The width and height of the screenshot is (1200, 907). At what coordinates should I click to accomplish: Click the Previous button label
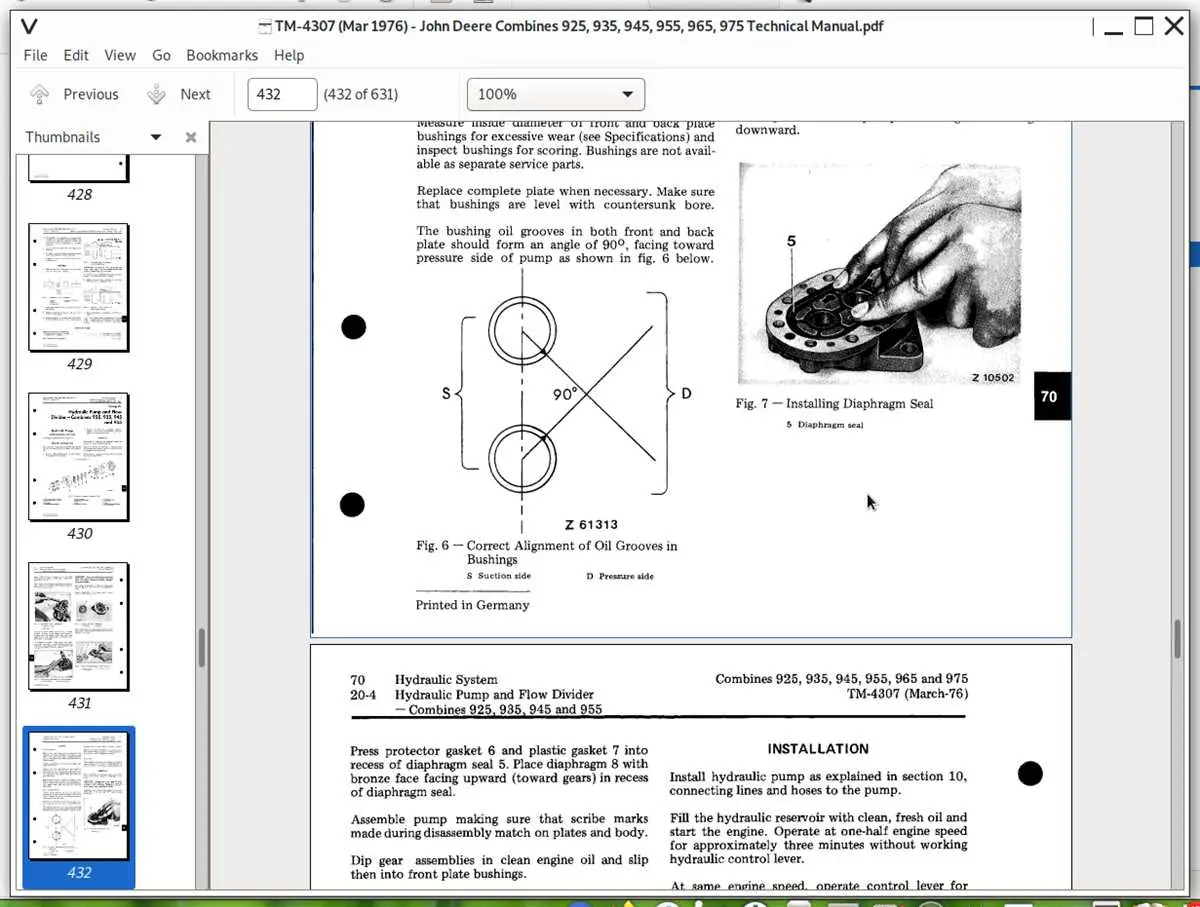coord(91,94)
